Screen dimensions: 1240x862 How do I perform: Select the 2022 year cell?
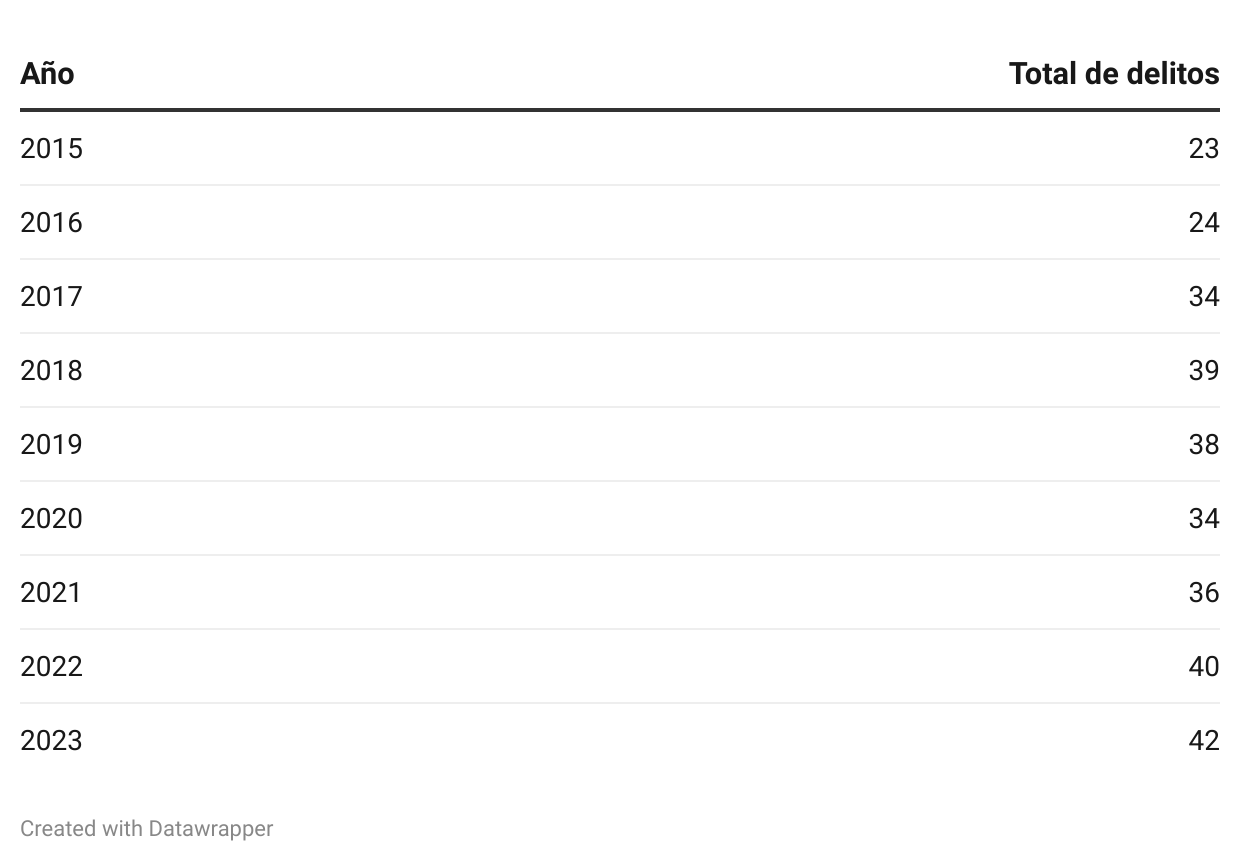tap(51, 667)
